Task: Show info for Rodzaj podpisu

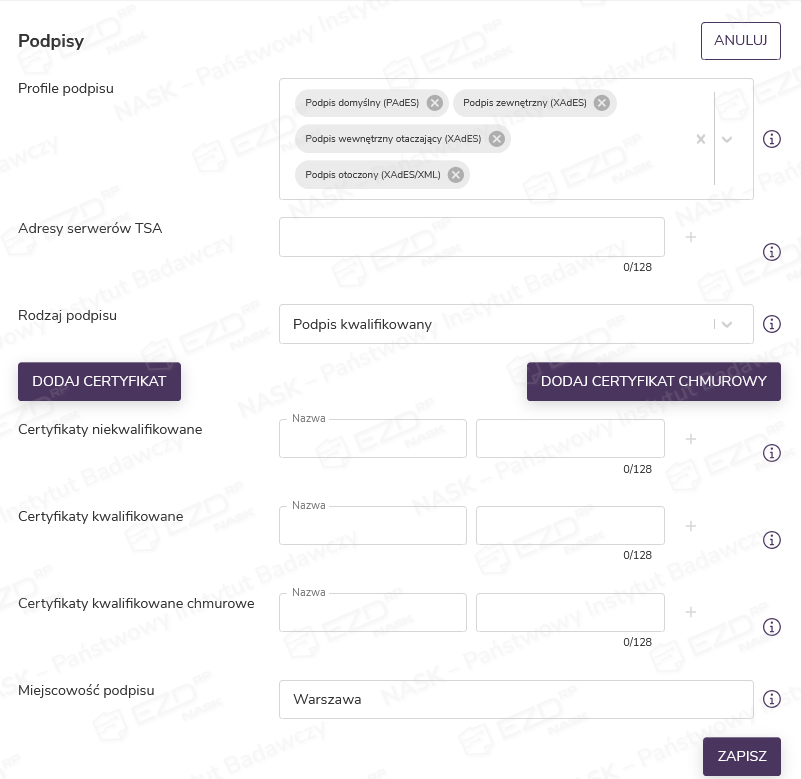Action: pyautogui.click(x=771, y=324)
